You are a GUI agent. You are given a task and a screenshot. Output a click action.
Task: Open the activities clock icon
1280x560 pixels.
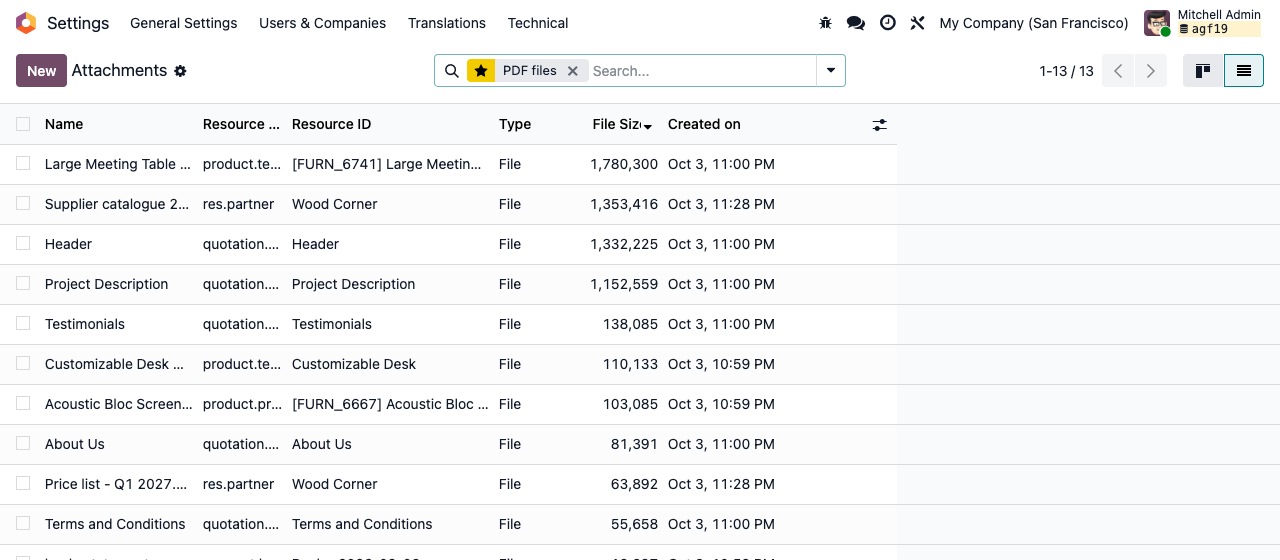888,23
